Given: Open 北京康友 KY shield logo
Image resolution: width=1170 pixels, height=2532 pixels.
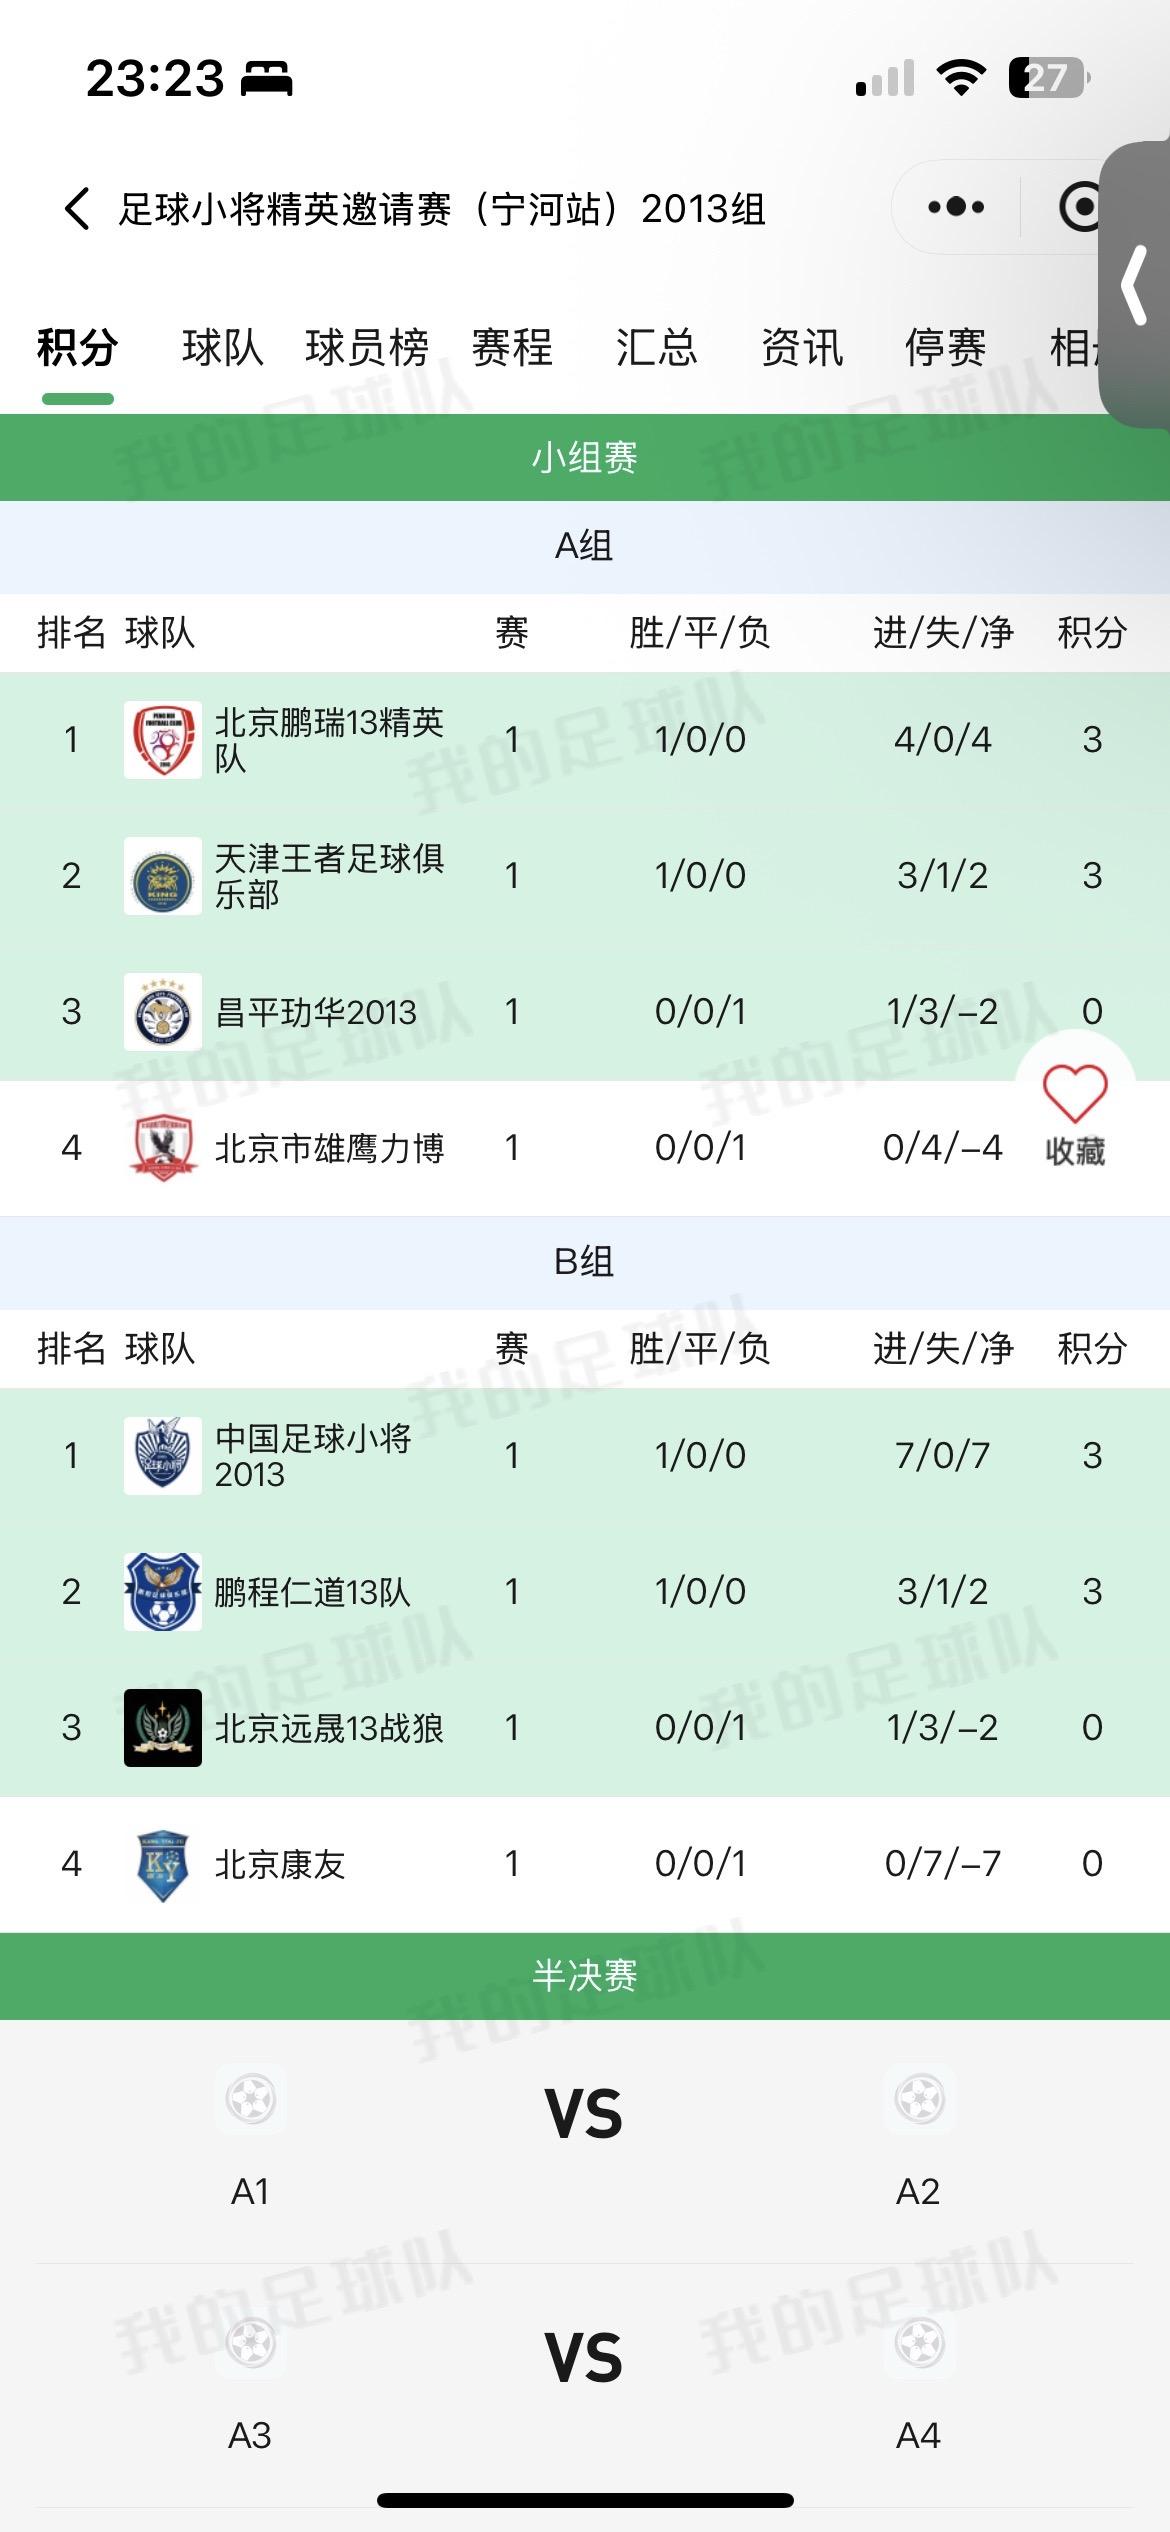Looking at the screenshot, I should pyautogui.click(x=163, y=1864).
